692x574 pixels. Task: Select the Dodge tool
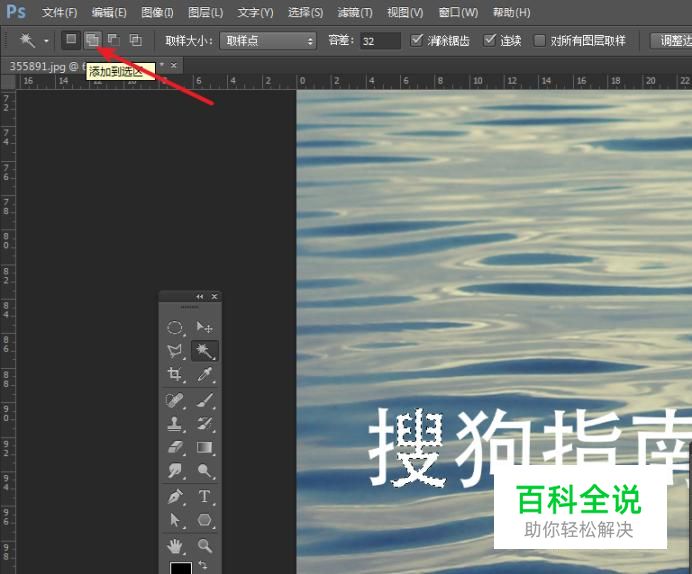204,471
